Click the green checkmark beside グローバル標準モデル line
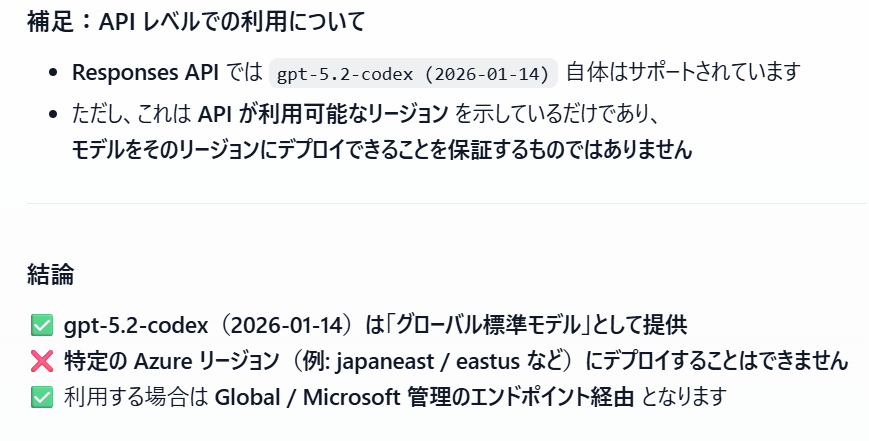The width and height of the screenshot is (869, 441). point(42,325)
